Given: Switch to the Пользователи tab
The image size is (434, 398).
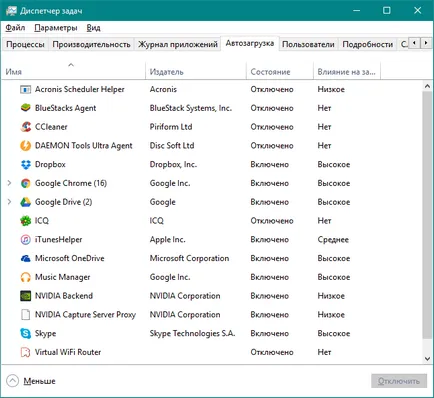Looking at the screenshot, I should point(308,44).
